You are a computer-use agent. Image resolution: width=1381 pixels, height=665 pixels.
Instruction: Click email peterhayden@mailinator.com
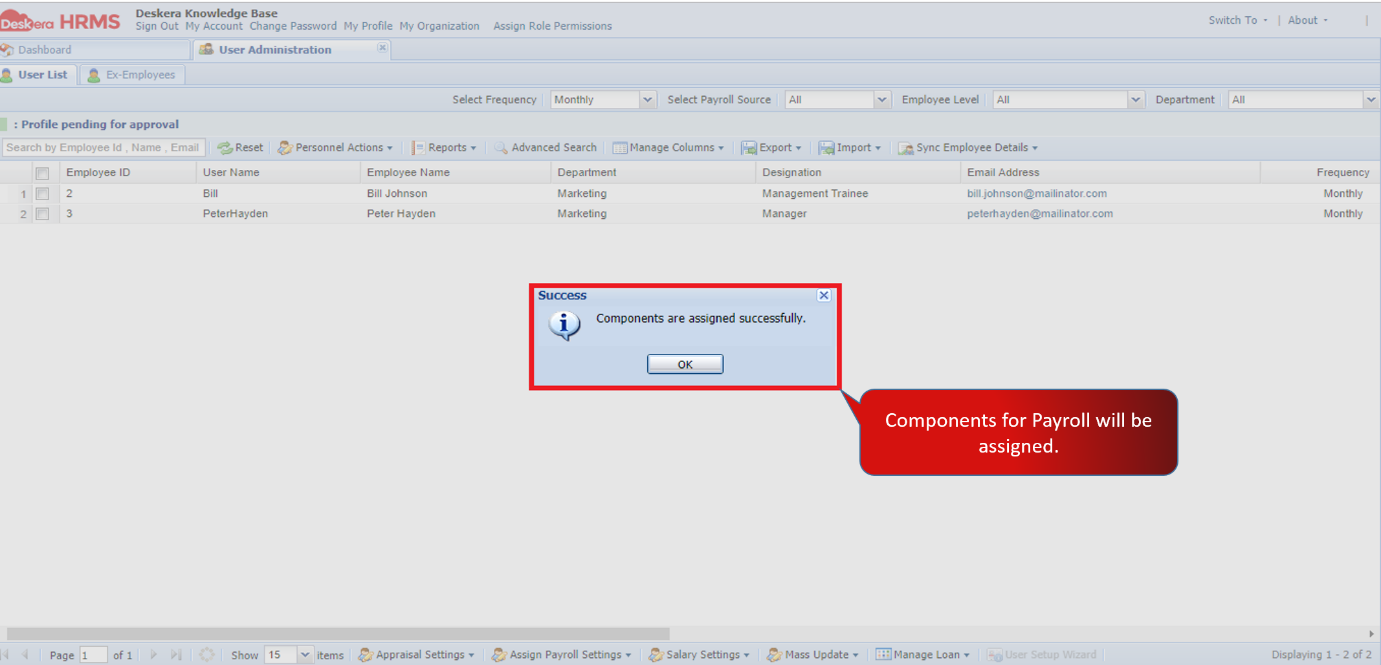[x=1040, y=214]
